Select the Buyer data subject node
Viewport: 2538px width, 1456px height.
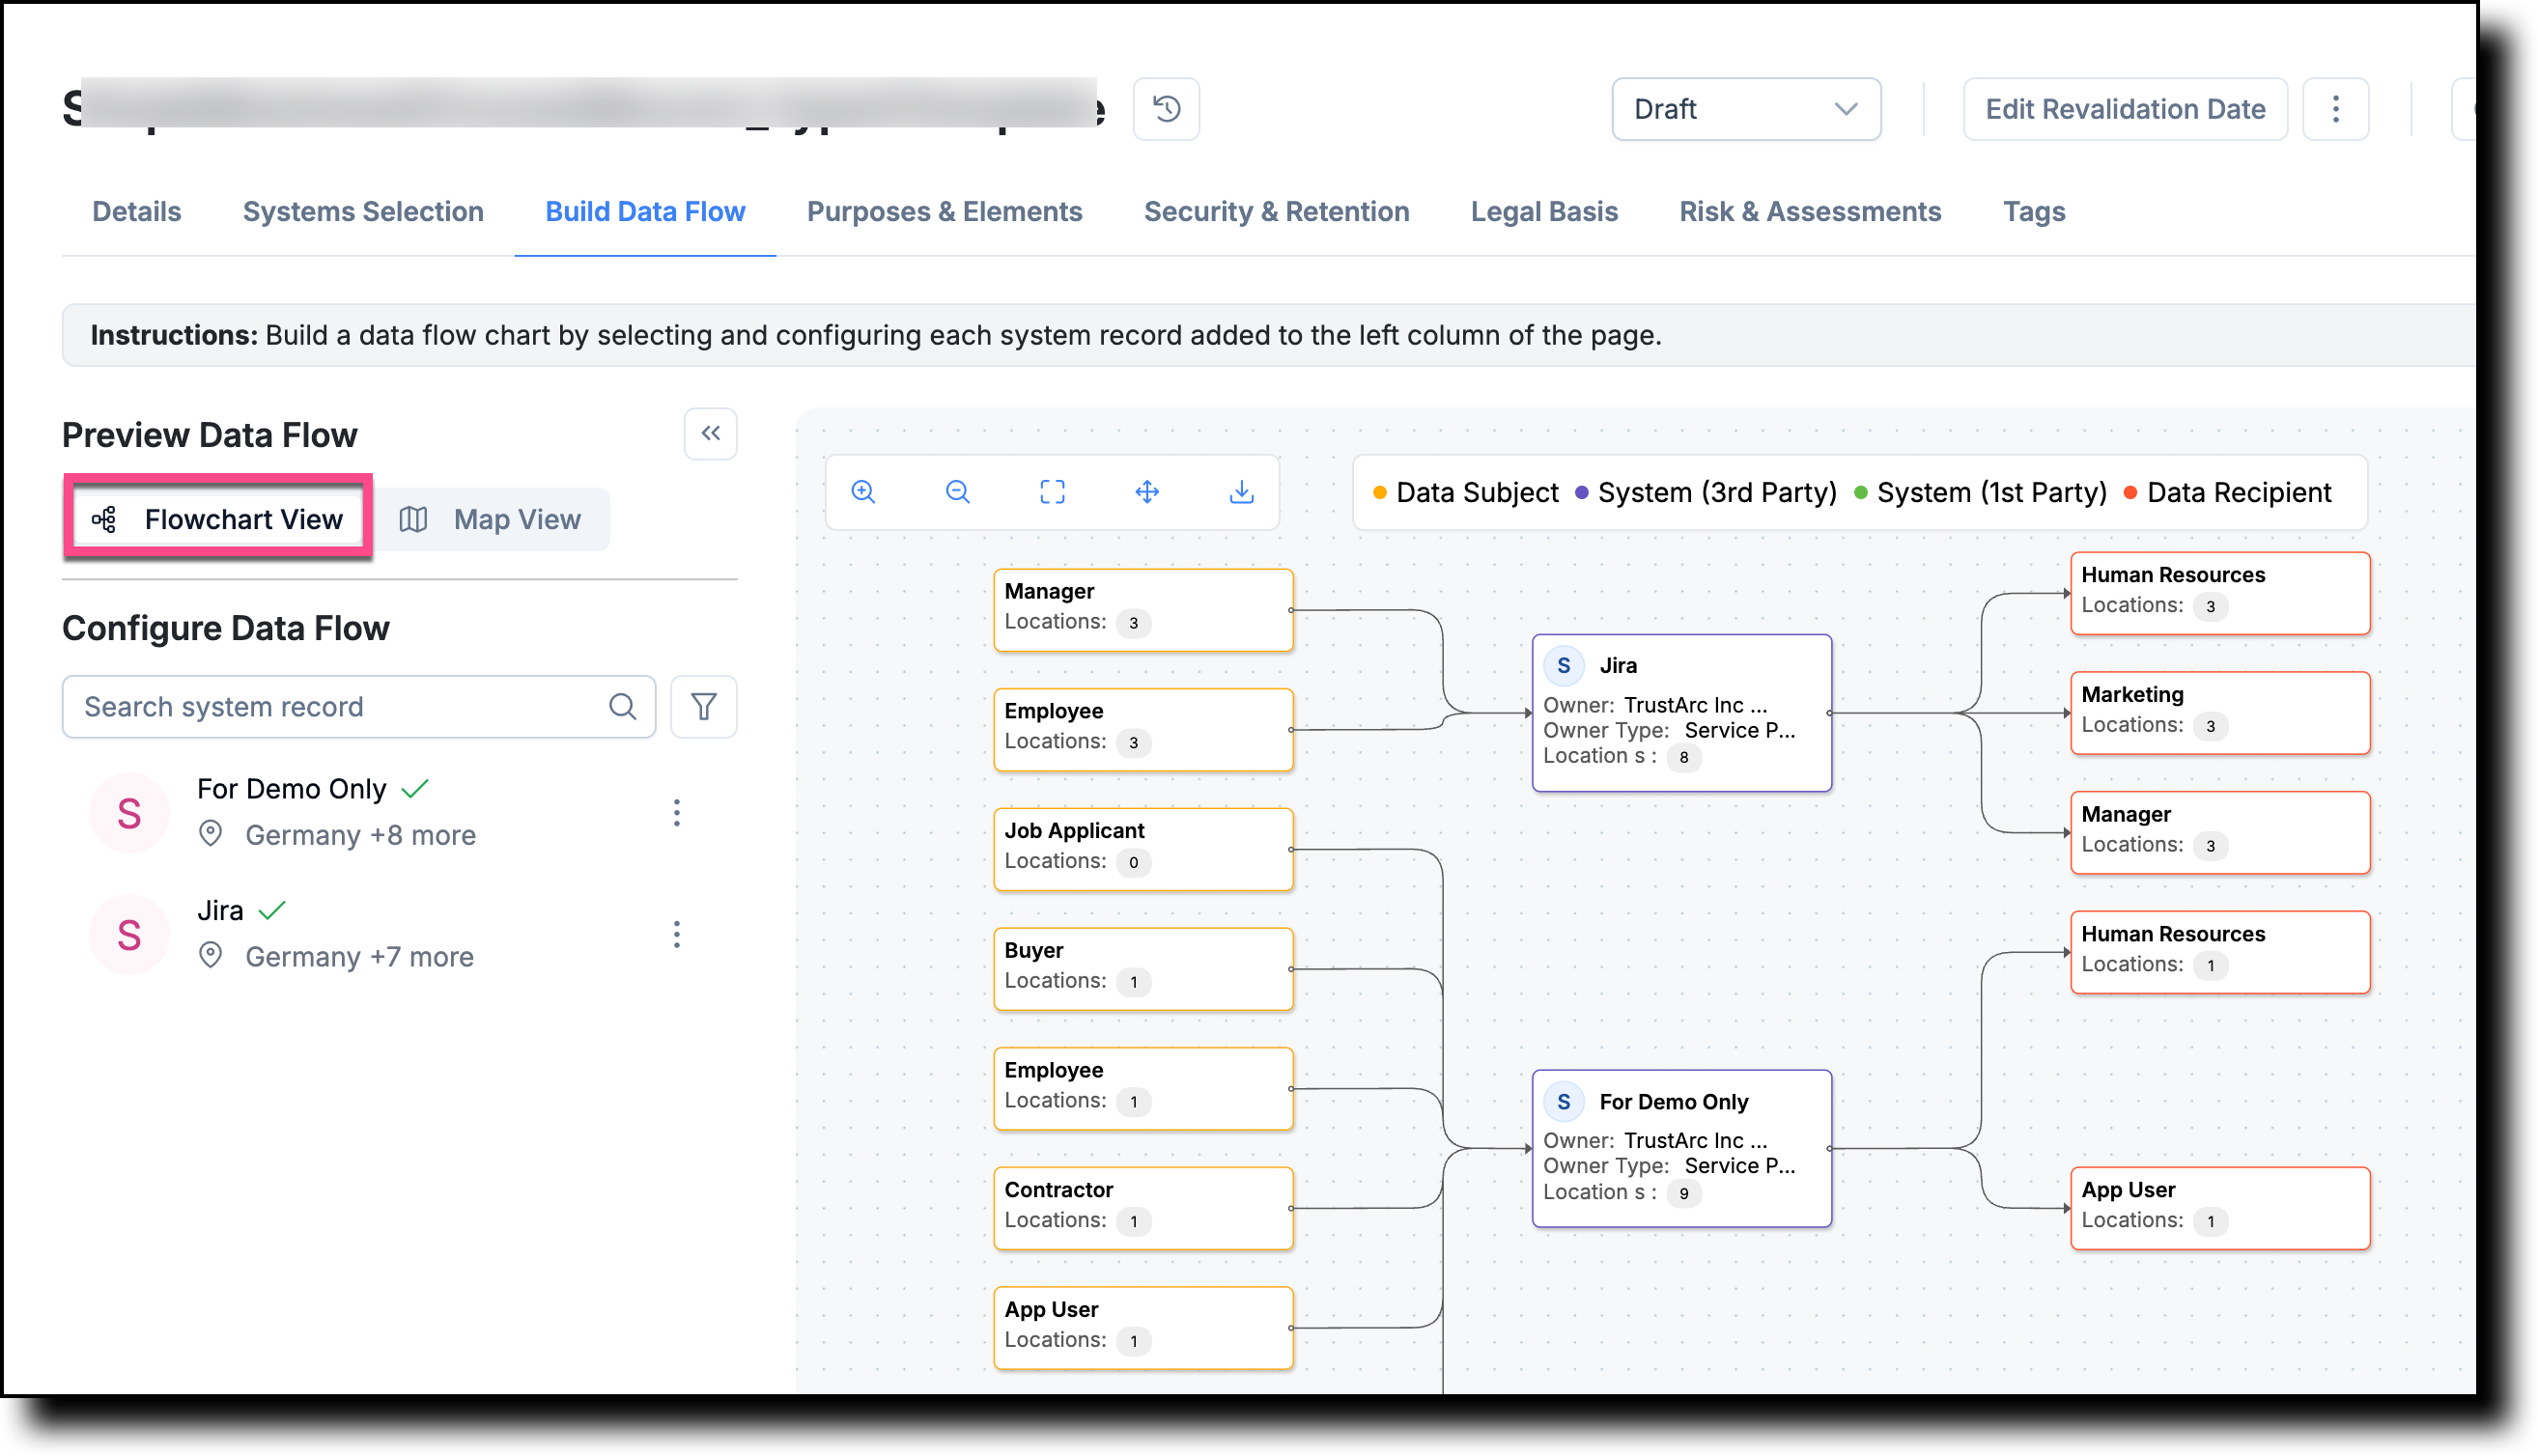coord(1143,968)
